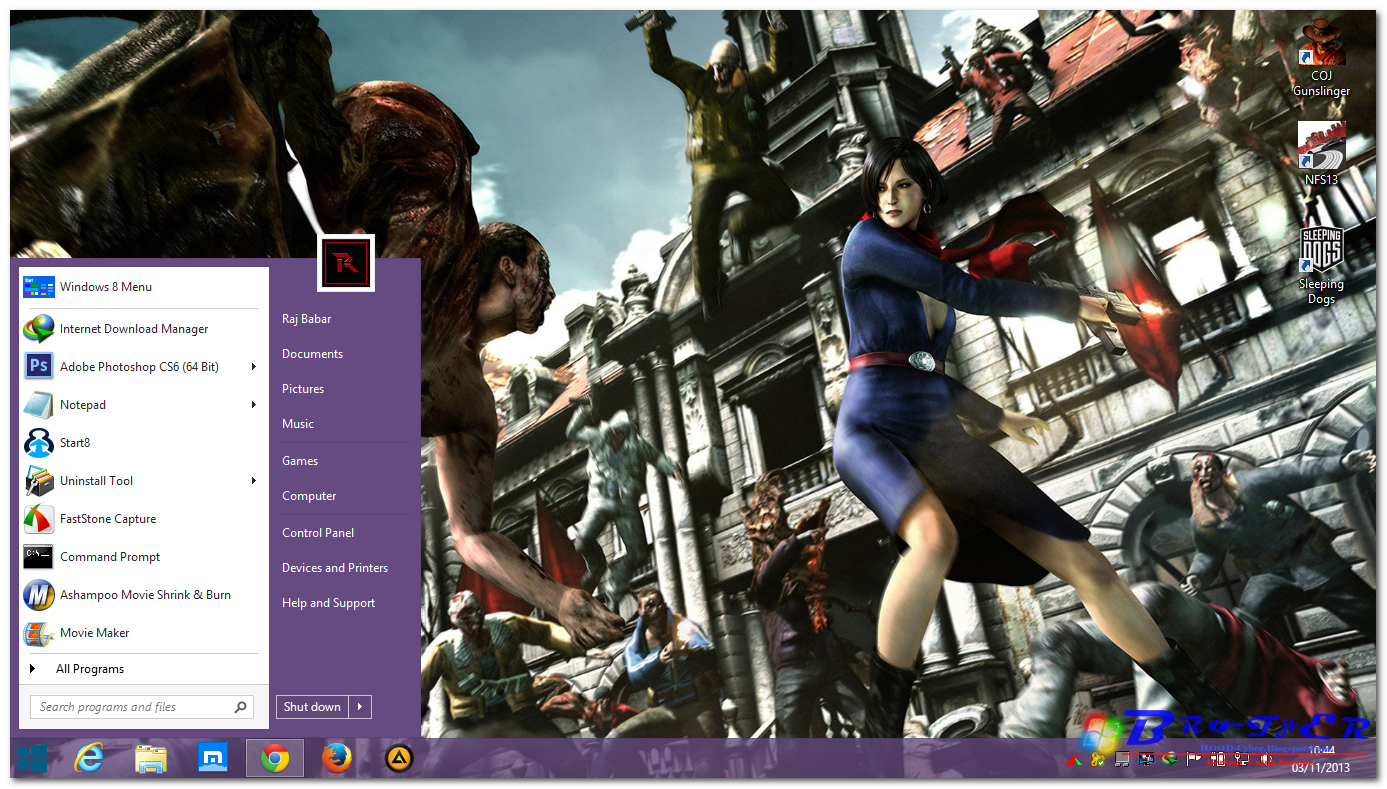Click the Internet Download Manager tray icon
Image resolution: width=1387 pixels, height=789 pixels.
1169,760
